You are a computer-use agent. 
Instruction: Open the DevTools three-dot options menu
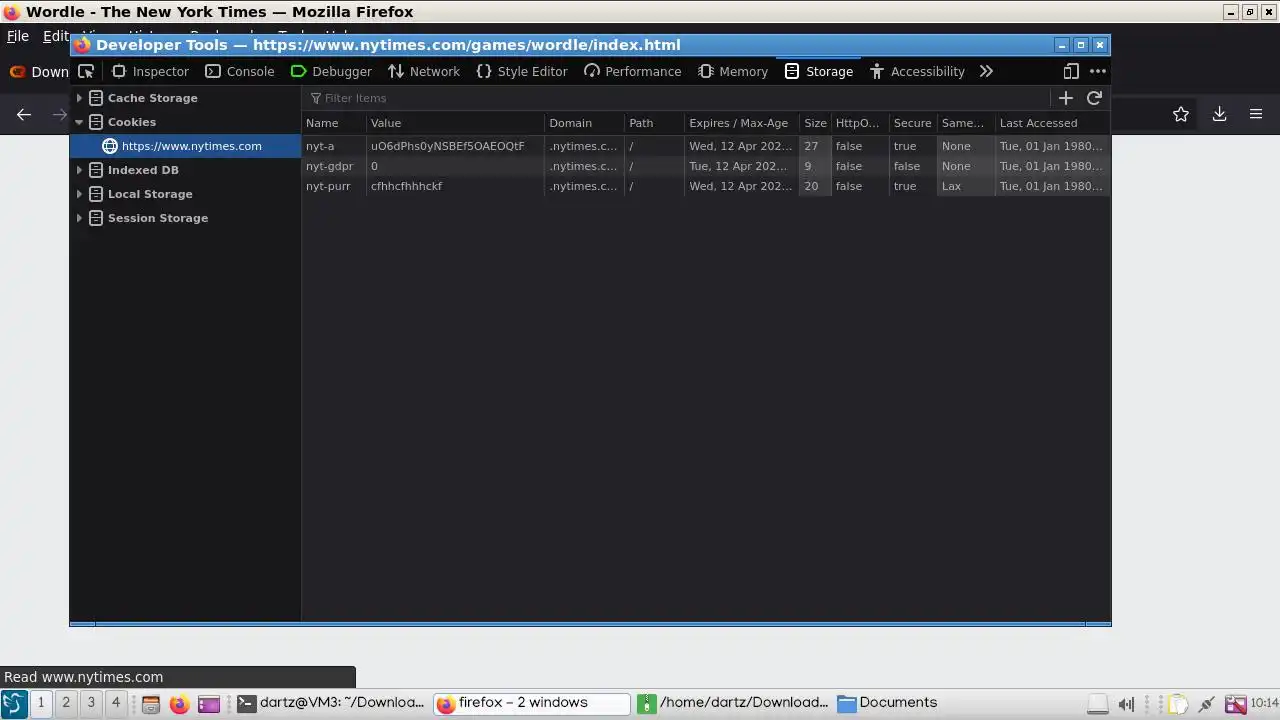pyautogui.click(x=1098, y=71)
